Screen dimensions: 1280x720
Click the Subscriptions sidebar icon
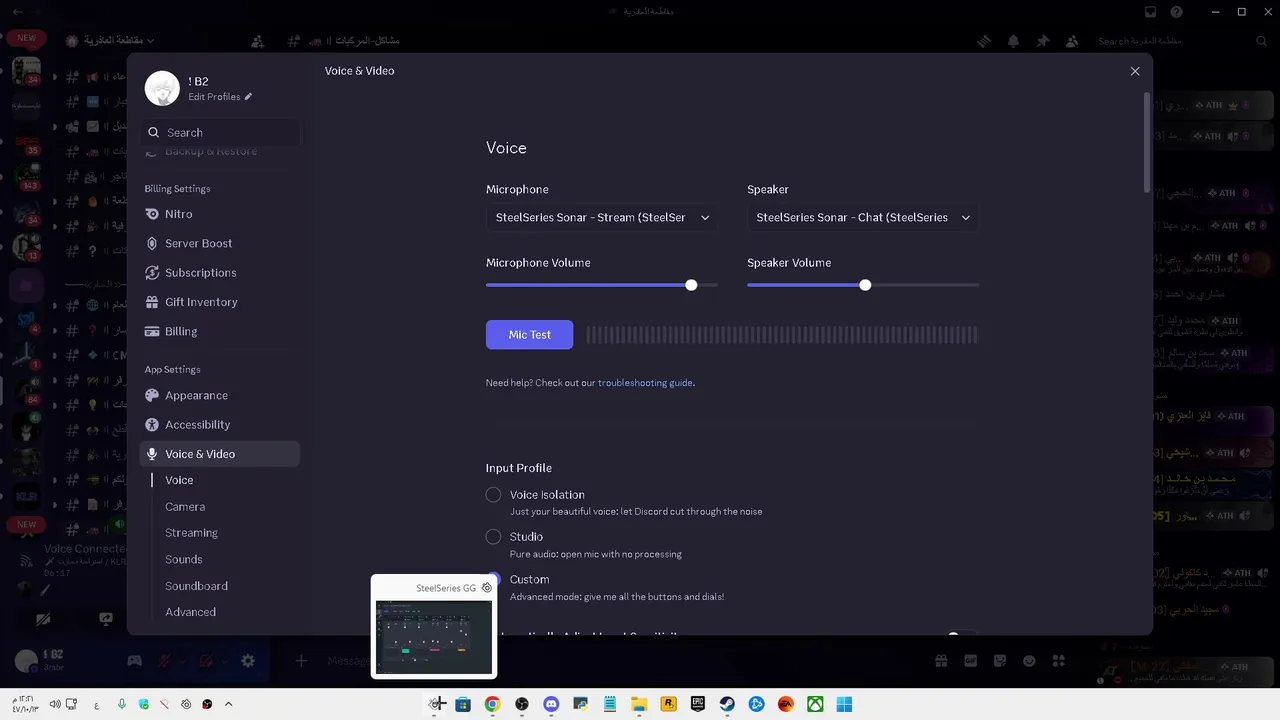(152, 272)
